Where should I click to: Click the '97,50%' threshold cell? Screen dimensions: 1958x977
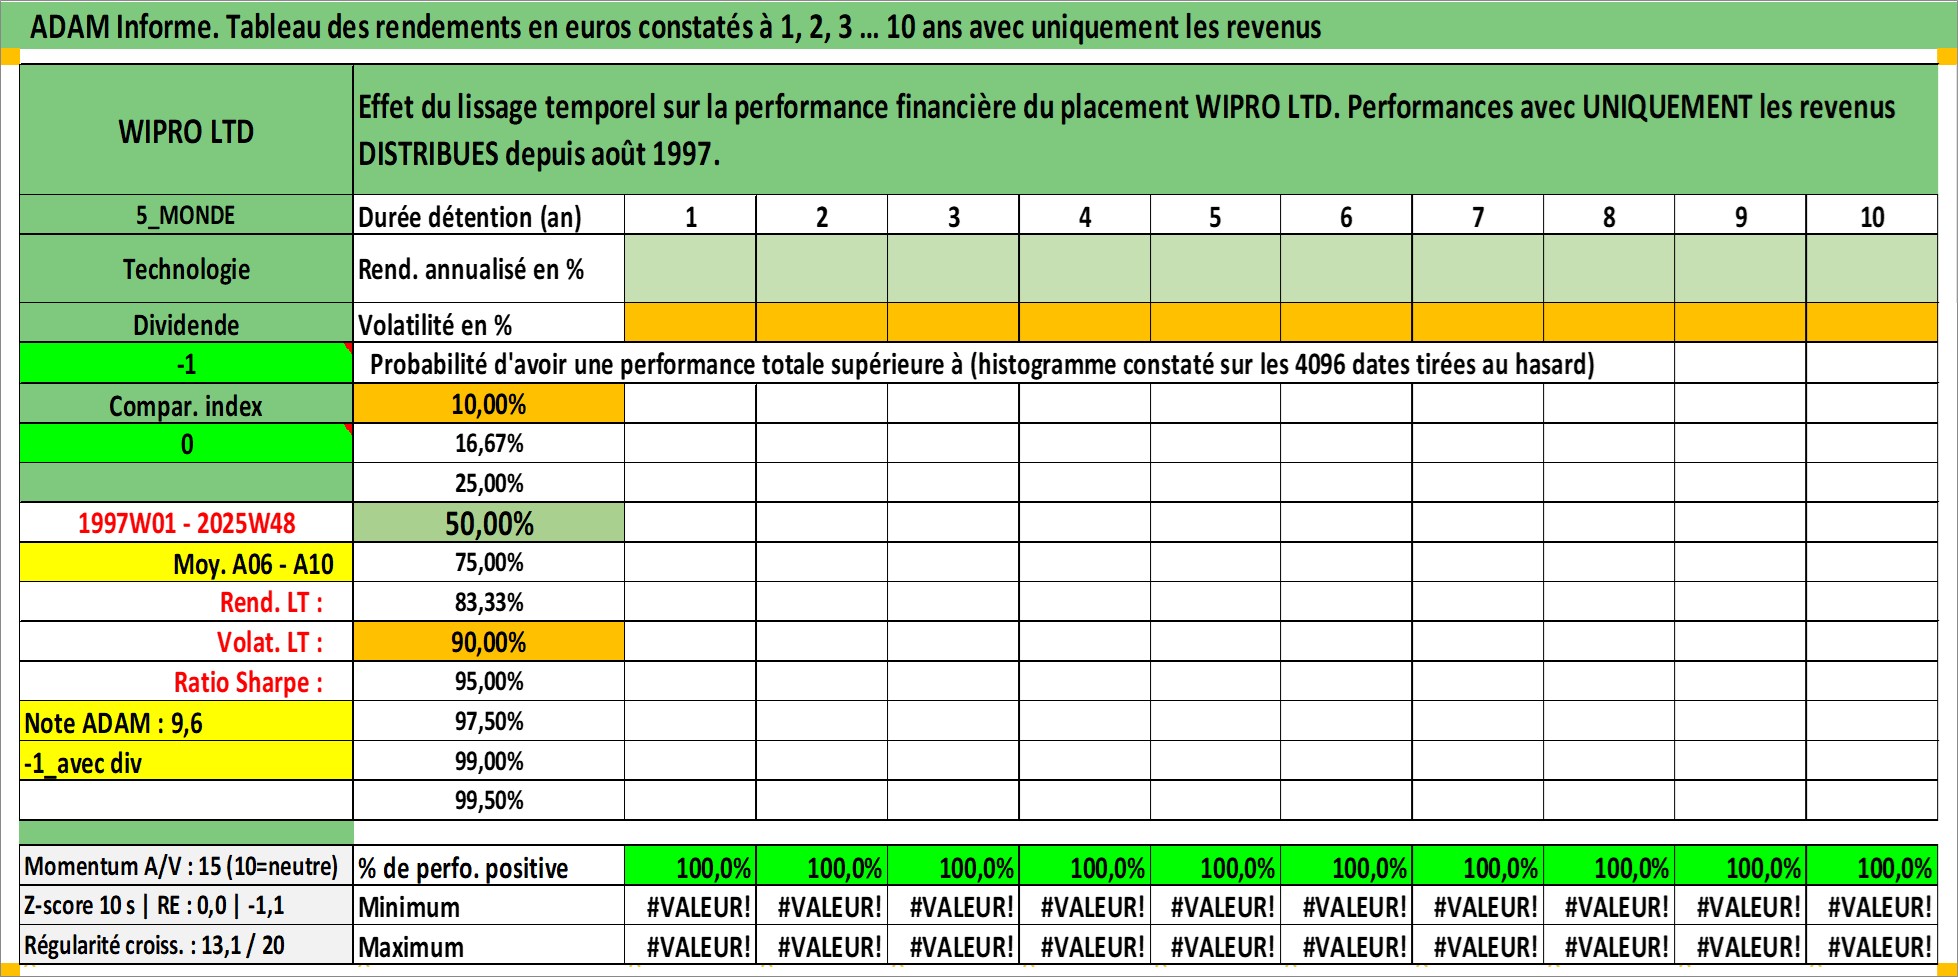click(x=489, y=721)
